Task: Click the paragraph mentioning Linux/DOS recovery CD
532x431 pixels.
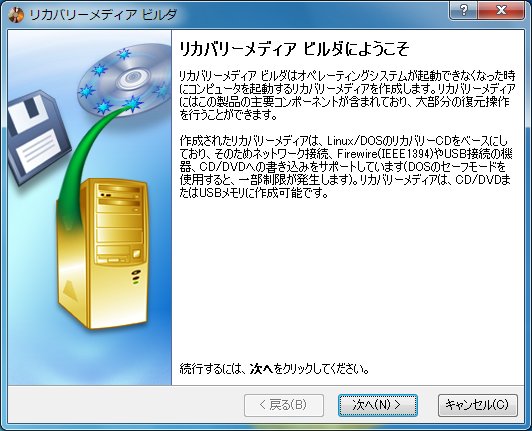Action: pos(345,167)
